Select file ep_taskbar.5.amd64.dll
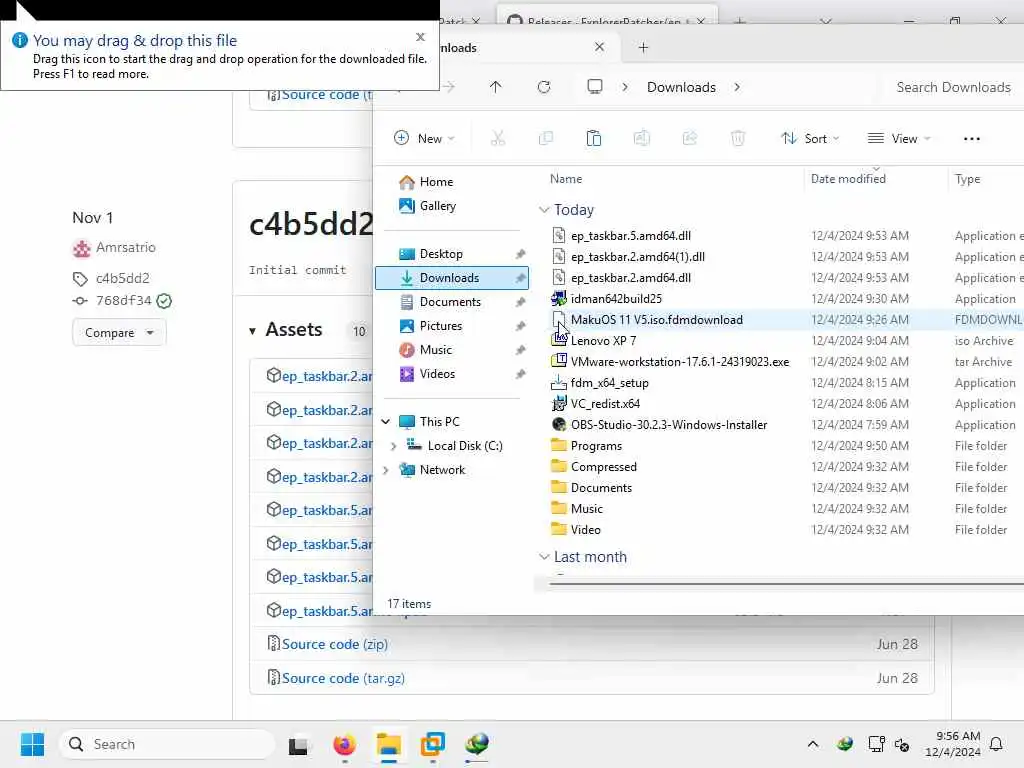This screenshot has height=768, width=1024. [630, 236]
